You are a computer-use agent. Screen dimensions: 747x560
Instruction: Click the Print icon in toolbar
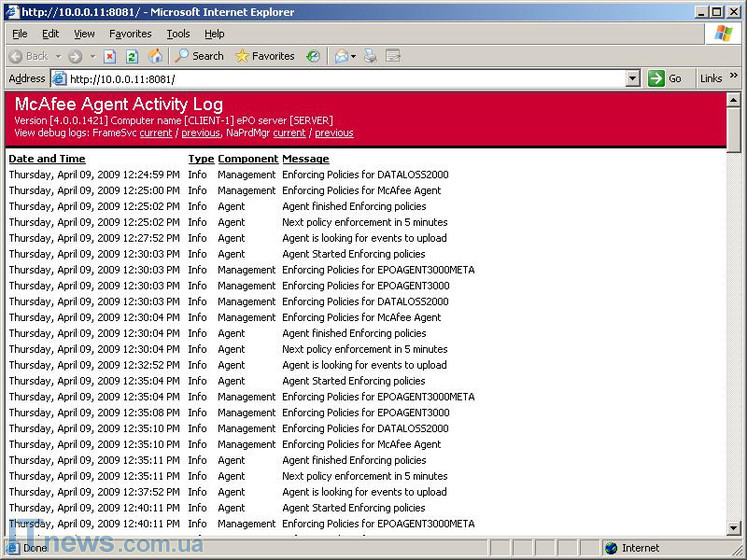370,56
